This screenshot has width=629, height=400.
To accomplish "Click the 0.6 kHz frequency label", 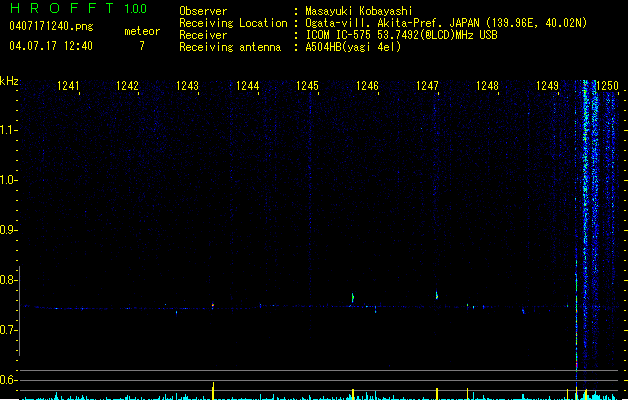I will pyautogui.click(x=8, y=380).
